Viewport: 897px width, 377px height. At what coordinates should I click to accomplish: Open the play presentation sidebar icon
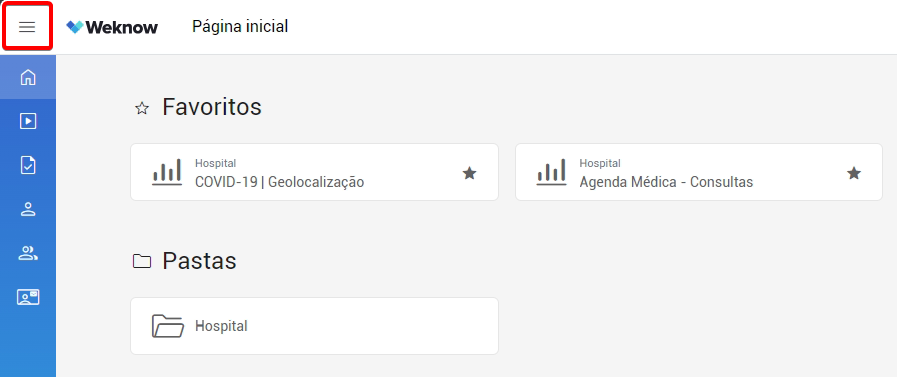tap(27, 121)
